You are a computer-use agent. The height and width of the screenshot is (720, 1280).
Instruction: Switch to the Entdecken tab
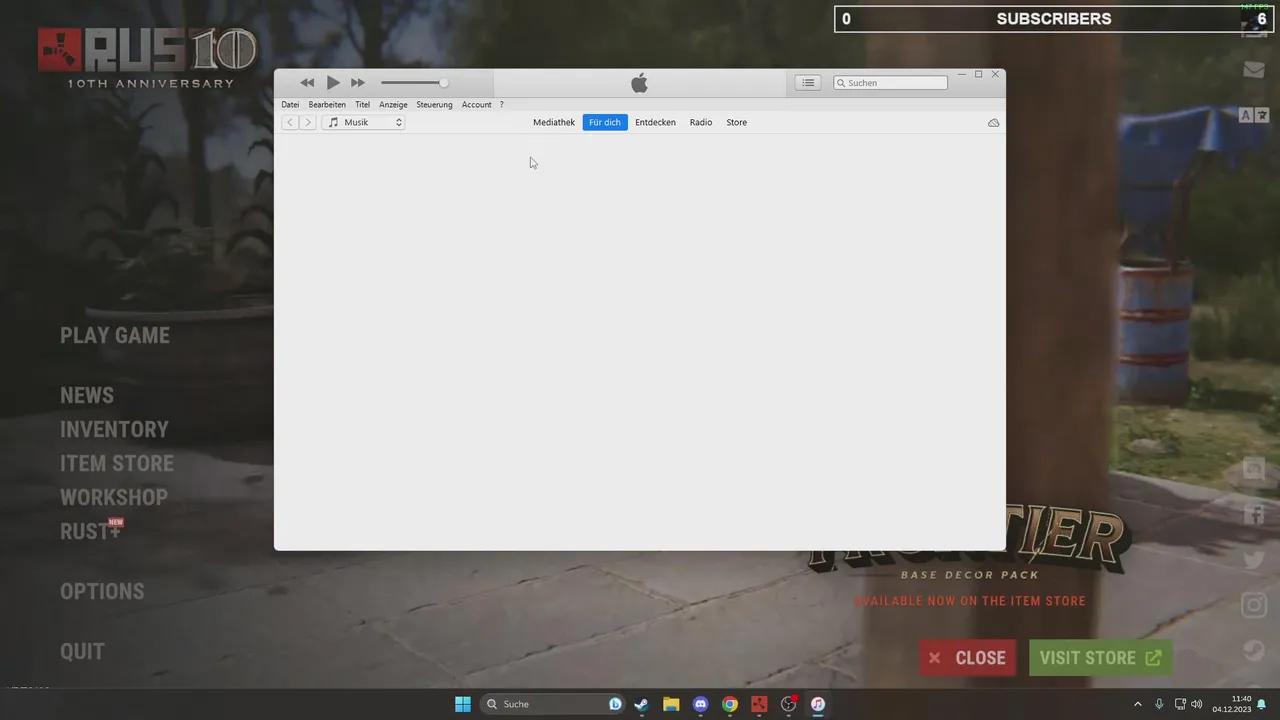coord(655,122)
